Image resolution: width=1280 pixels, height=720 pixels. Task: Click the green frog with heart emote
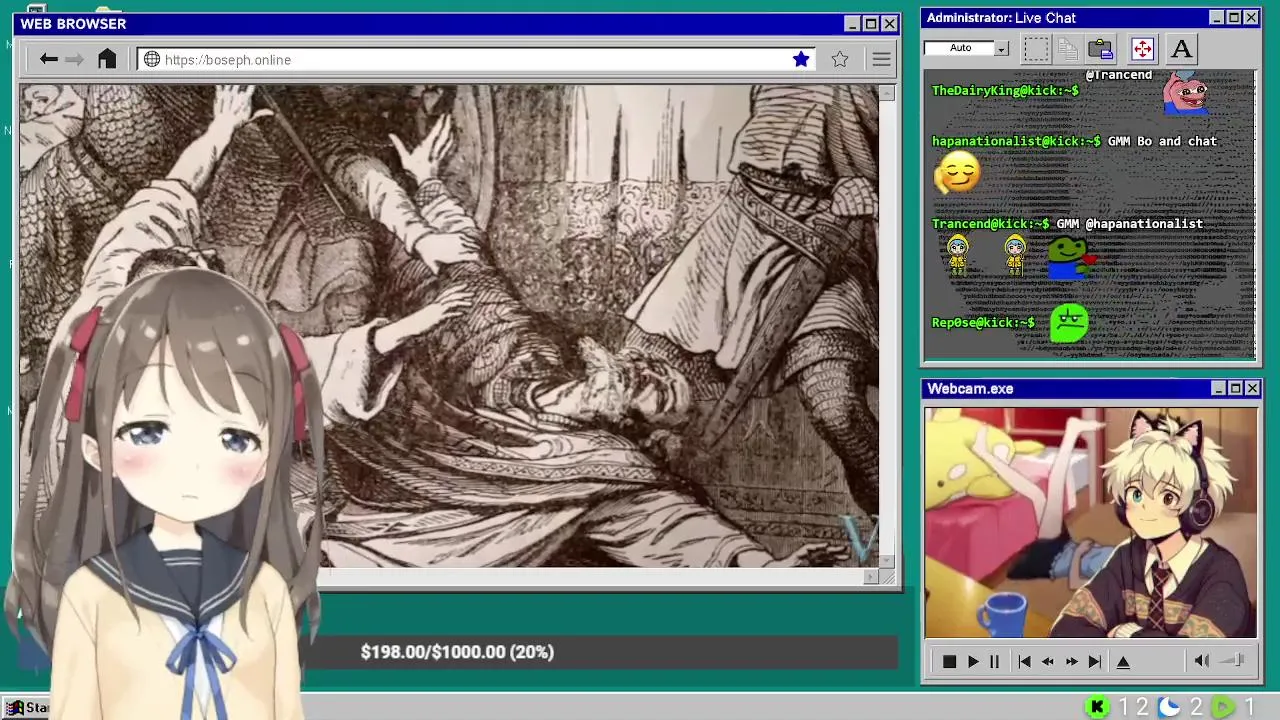click(x=1071, y=257)
